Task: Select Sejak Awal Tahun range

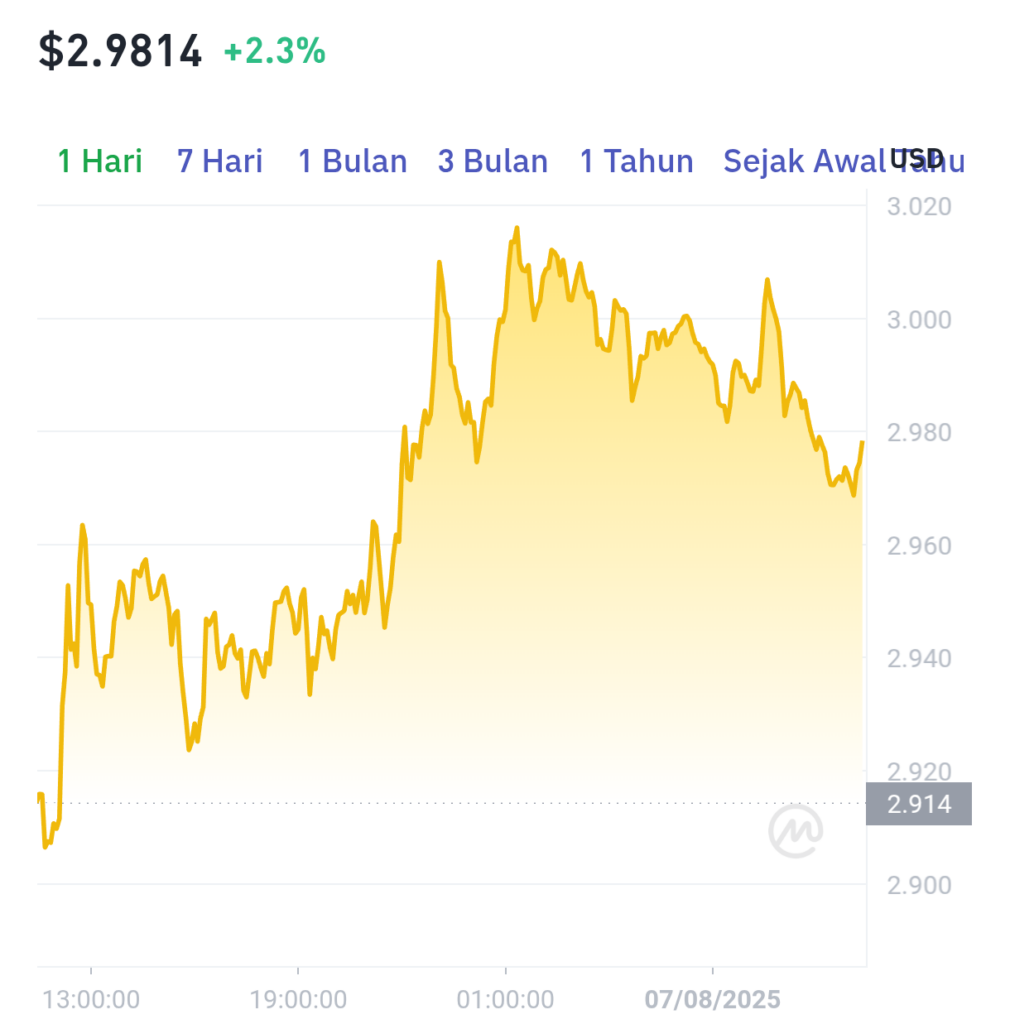Action: [x=844, y=161]
